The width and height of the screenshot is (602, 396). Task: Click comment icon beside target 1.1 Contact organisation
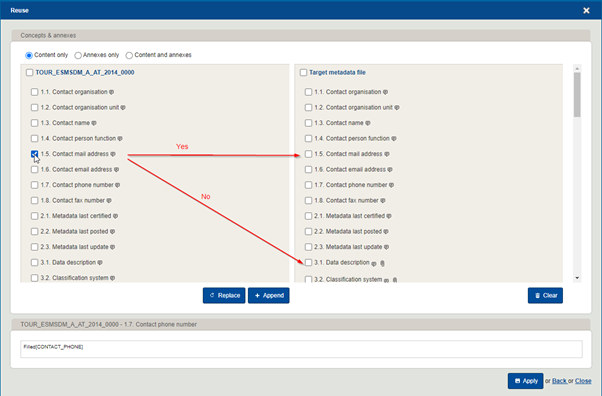click(x=385, y=92)
